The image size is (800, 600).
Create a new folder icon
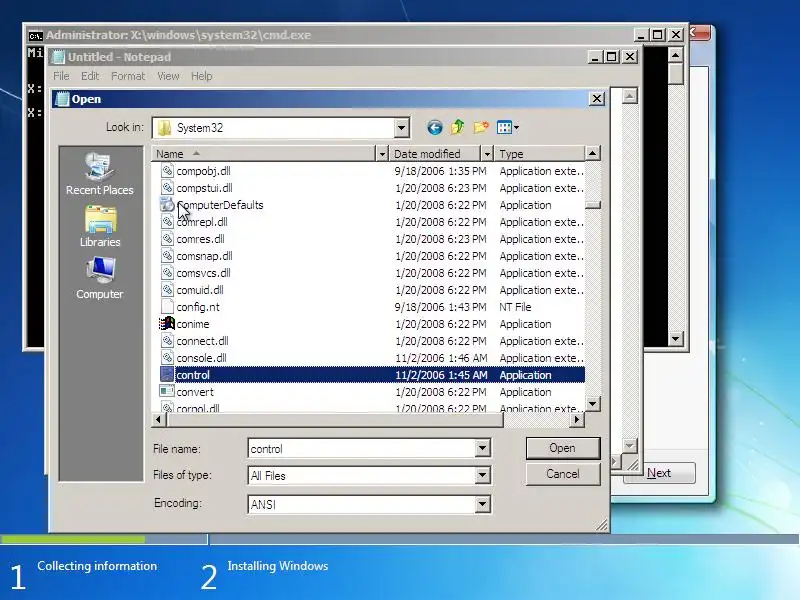tap(481, 127)
